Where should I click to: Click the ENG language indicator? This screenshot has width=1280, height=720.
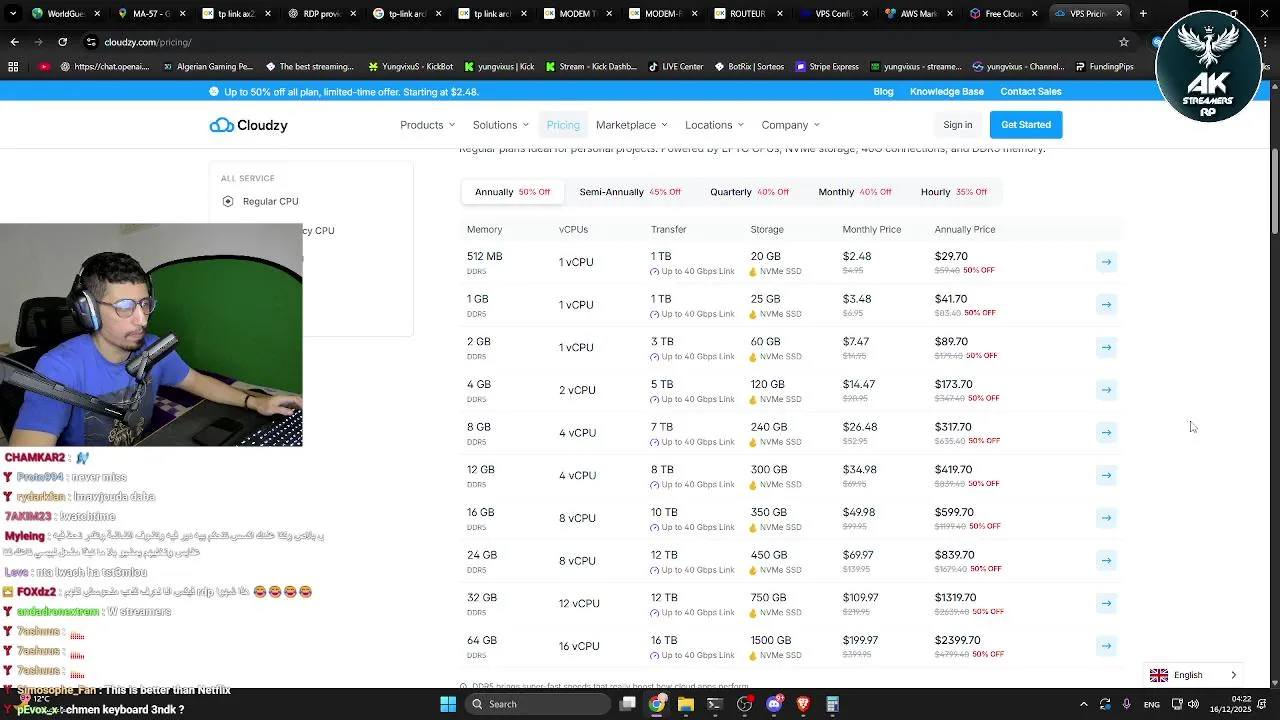coord(1152,704)
